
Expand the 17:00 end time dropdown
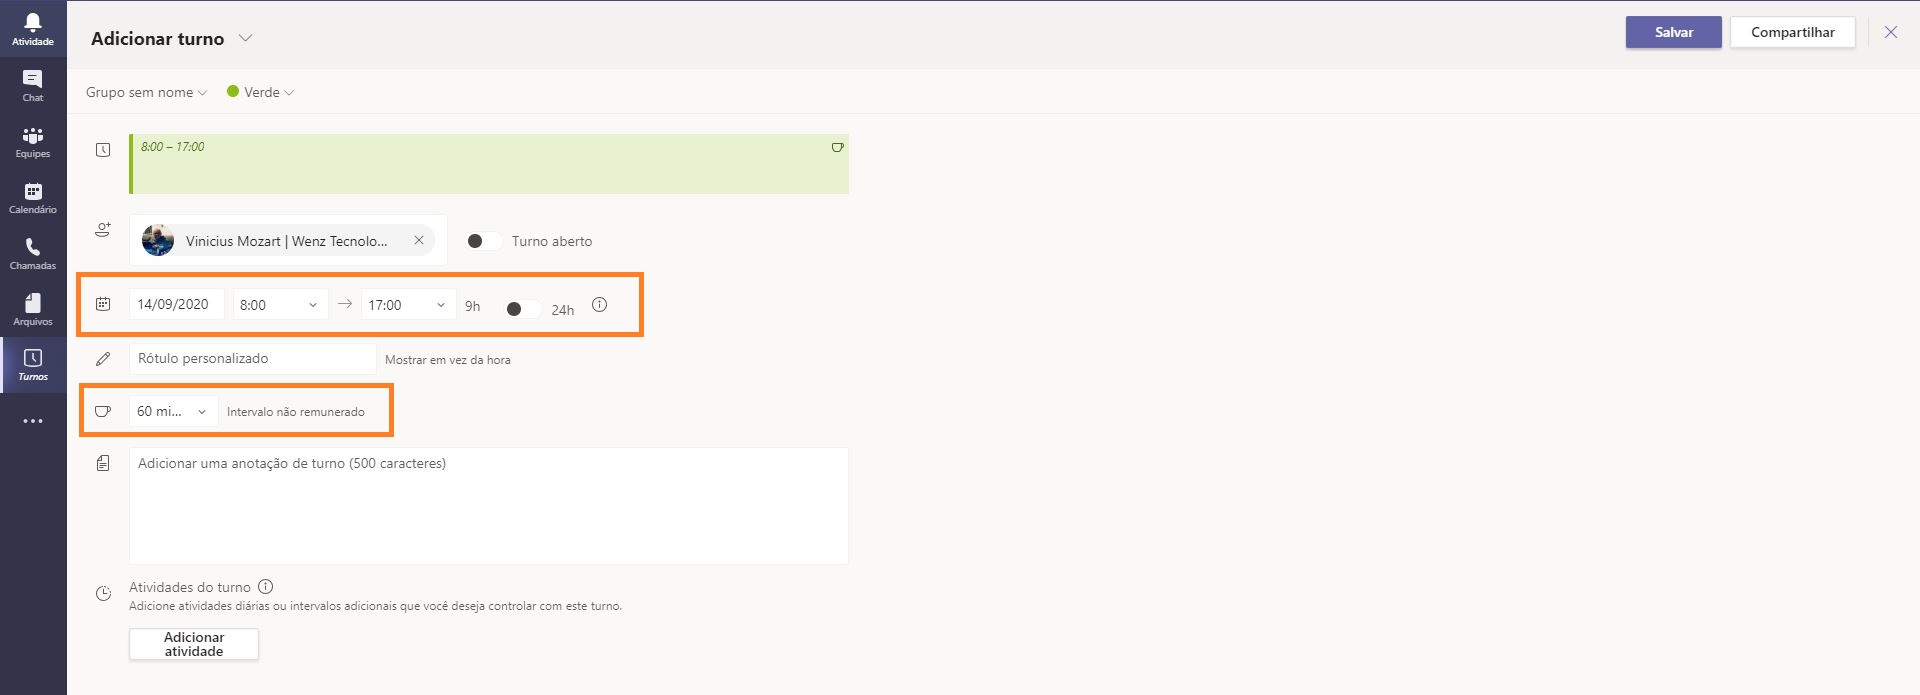[409, 305]
